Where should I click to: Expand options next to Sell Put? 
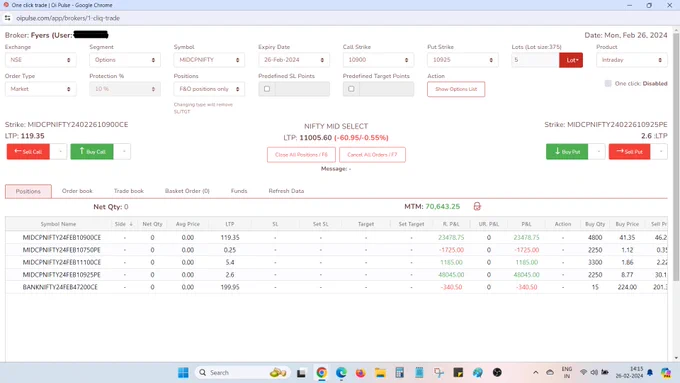coord(660,151)
